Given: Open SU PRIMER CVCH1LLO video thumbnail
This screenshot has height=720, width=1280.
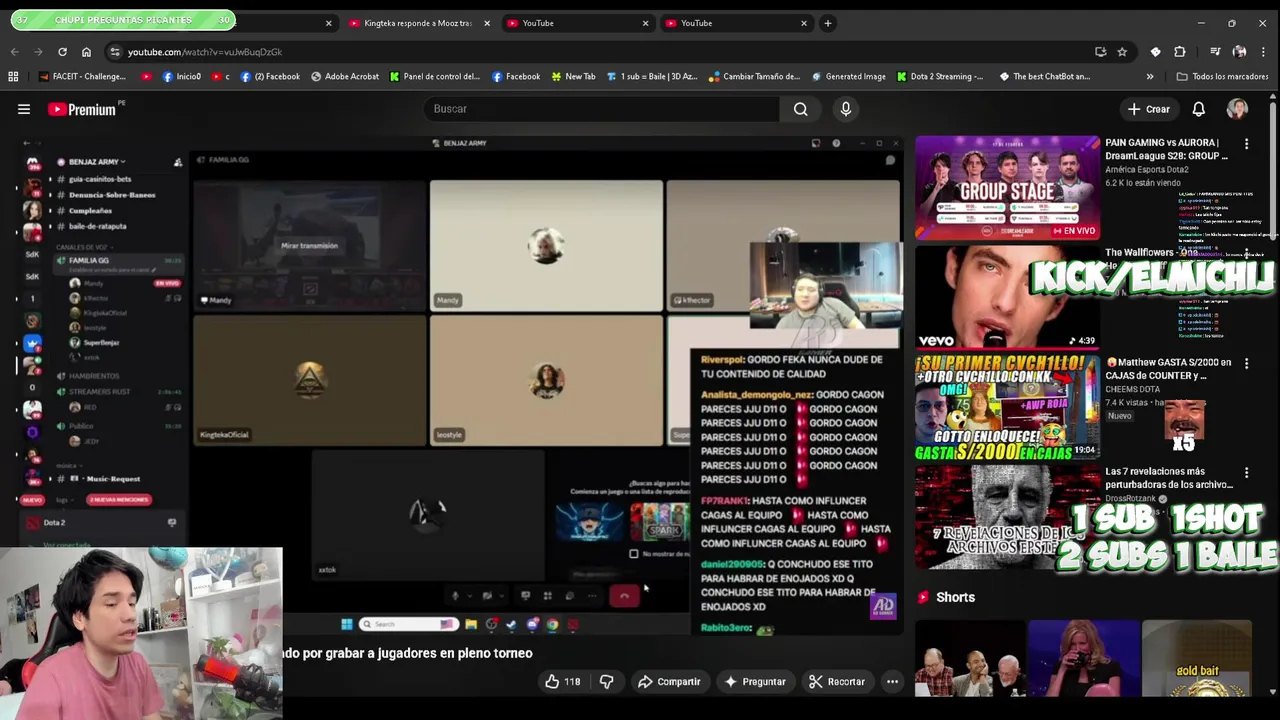Looking at the screenshot, I should [x=1007, y=406].
